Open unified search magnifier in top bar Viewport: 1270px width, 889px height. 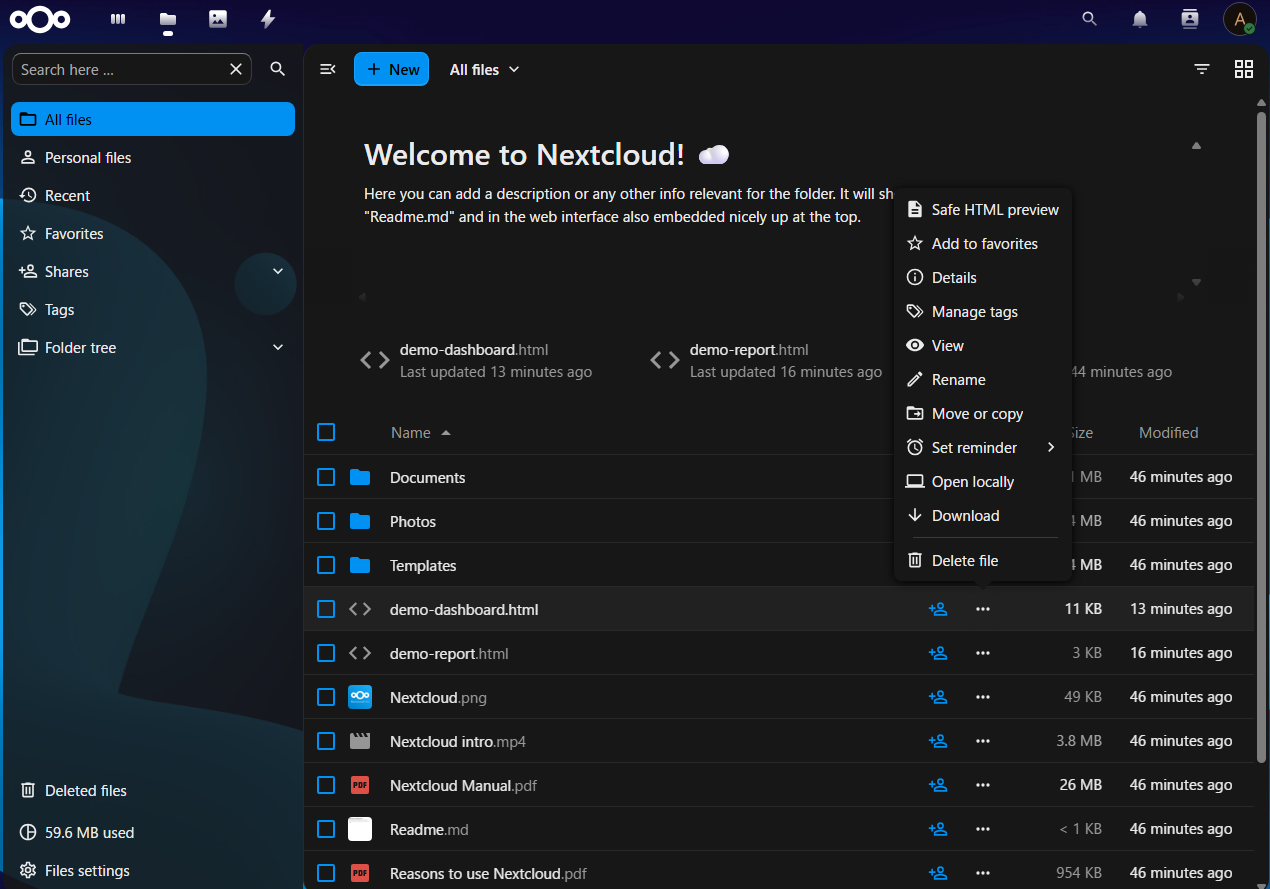pos(1090,19)
